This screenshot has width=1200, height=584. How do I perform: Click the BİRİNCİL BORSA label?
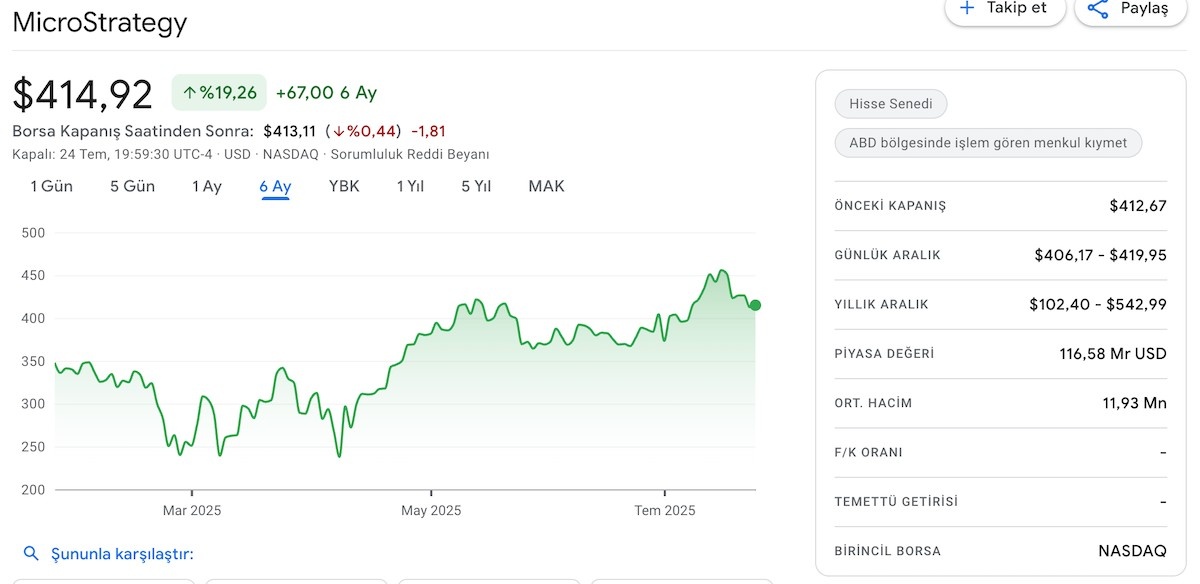click(x=887, y=551)
